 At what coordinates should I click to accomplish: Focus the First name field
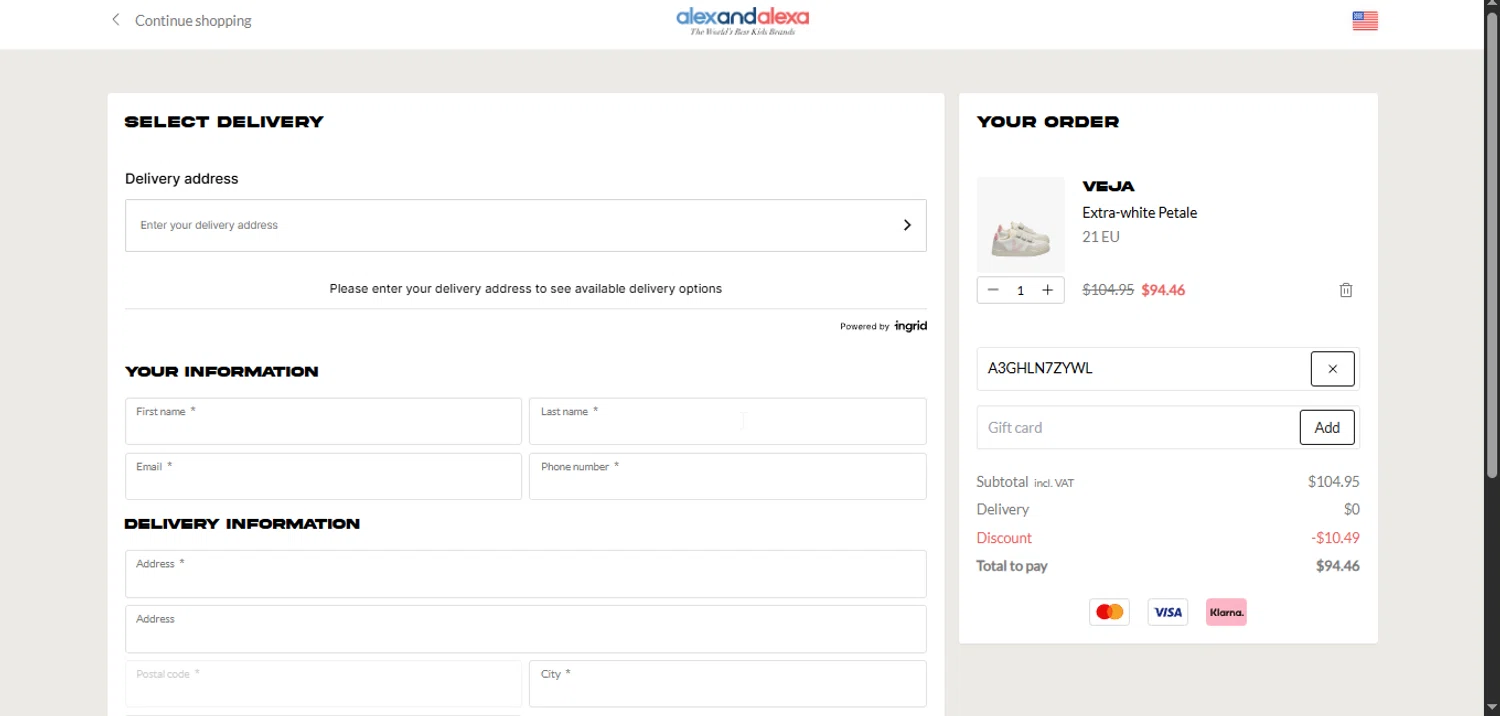pyautogui.click(x=323, y=421)
